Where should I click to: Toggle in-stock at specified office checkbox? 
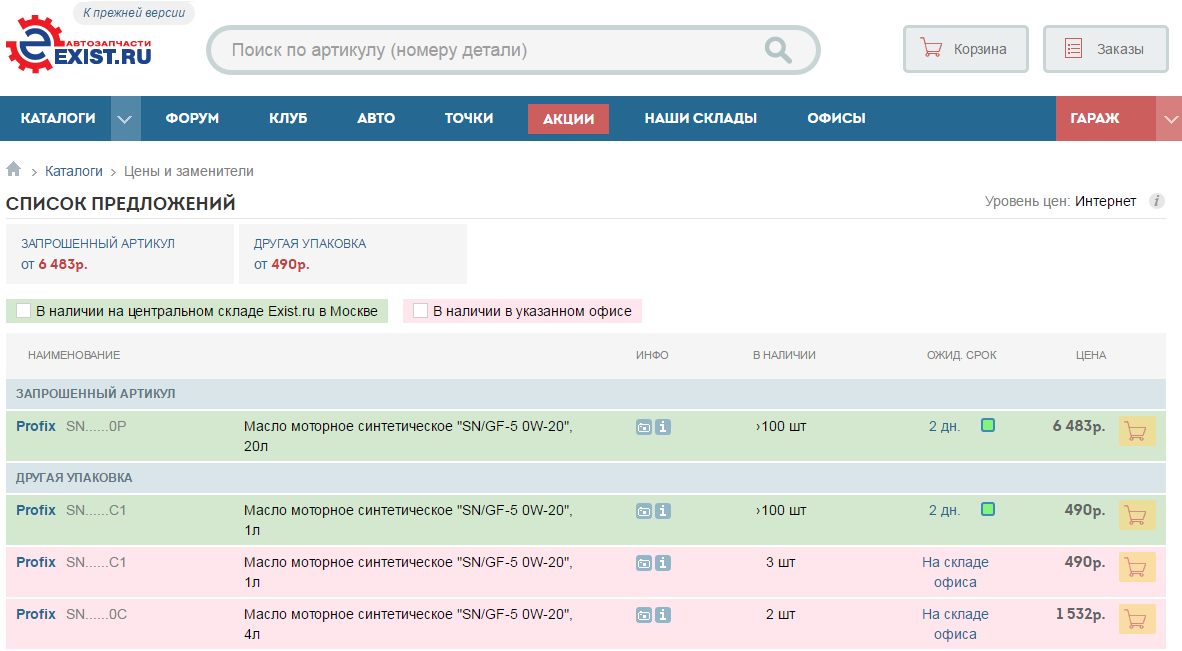[421, 310]
